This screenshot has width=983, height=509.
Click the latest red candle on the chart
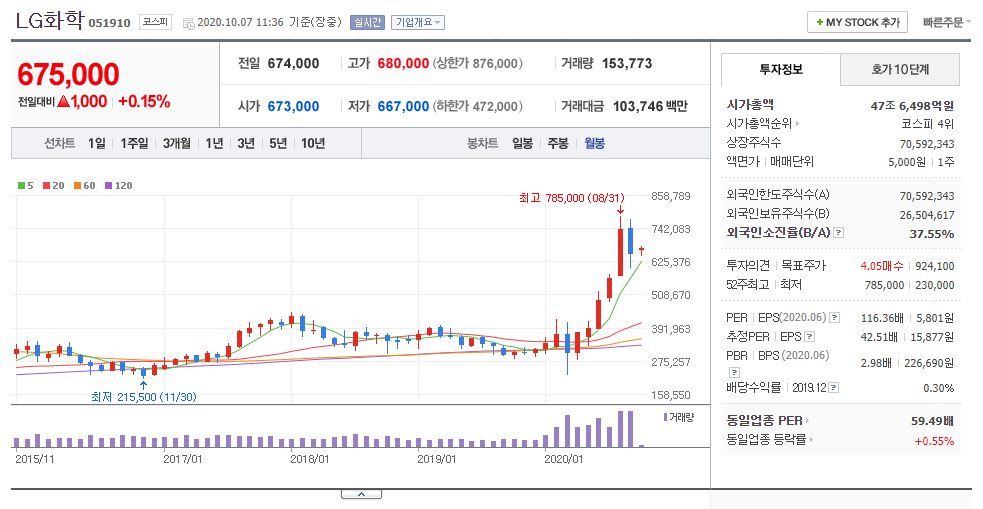[x=641, y=251]
